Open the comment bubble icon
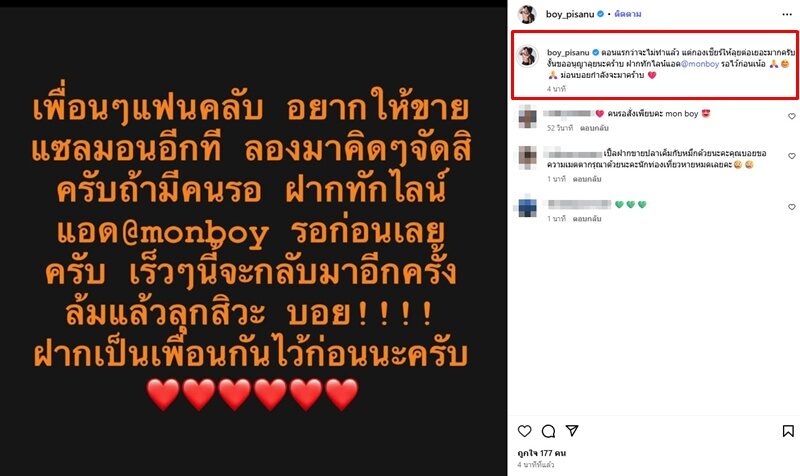 pos(548,431)
